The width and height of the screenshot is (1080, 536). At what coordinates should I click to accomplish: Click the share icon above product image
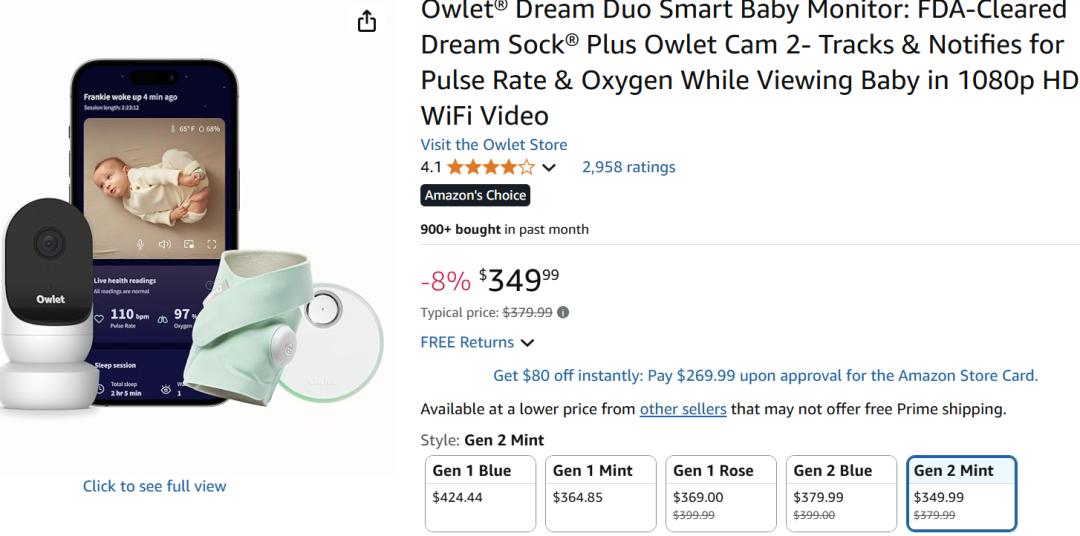367,21
